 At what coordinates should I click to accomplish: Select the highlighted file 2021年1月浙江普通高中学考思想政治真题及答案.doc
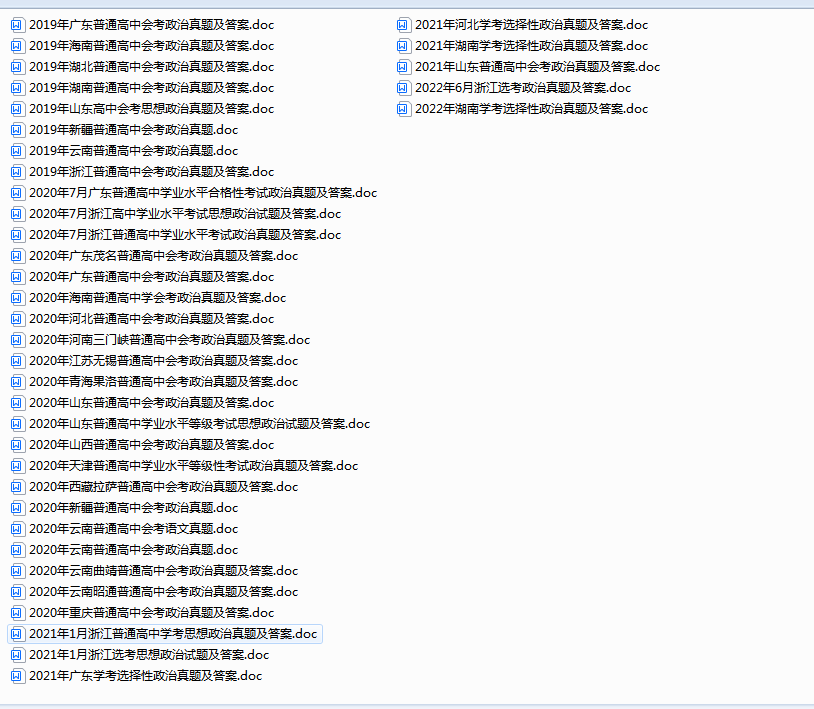172,633
